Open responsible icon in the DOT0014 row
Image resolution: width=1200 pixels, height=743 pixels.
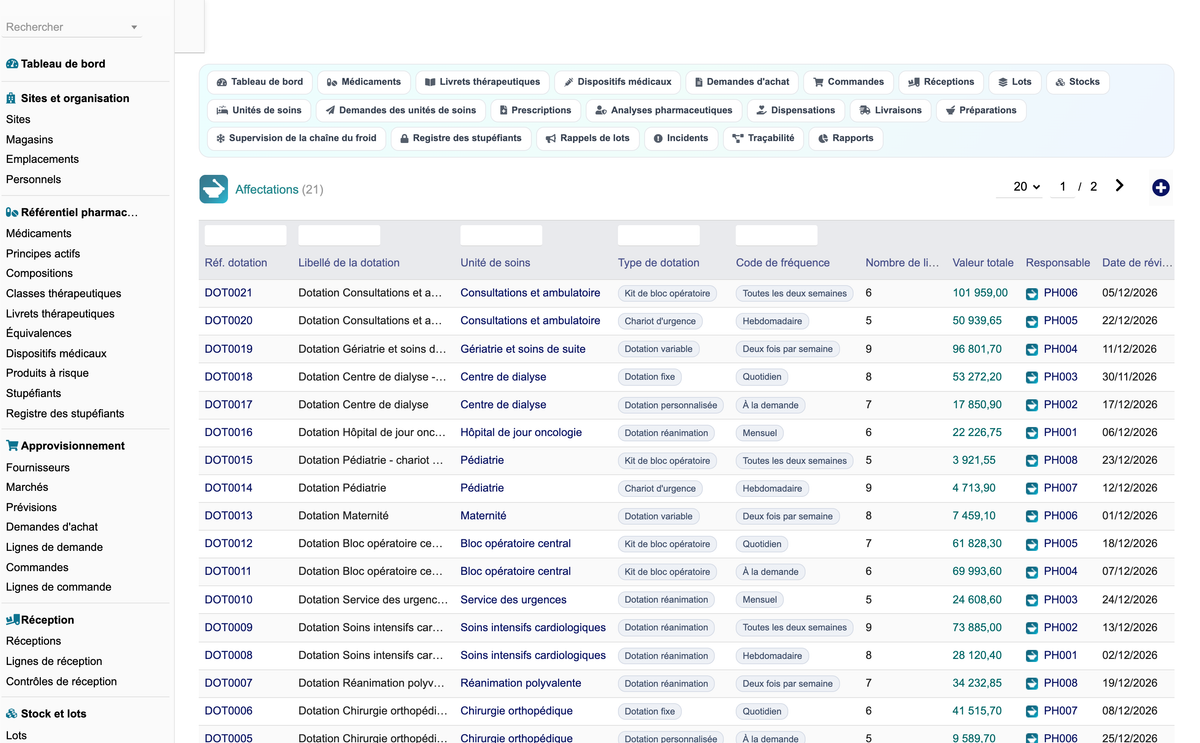[x=1032, y=489]
